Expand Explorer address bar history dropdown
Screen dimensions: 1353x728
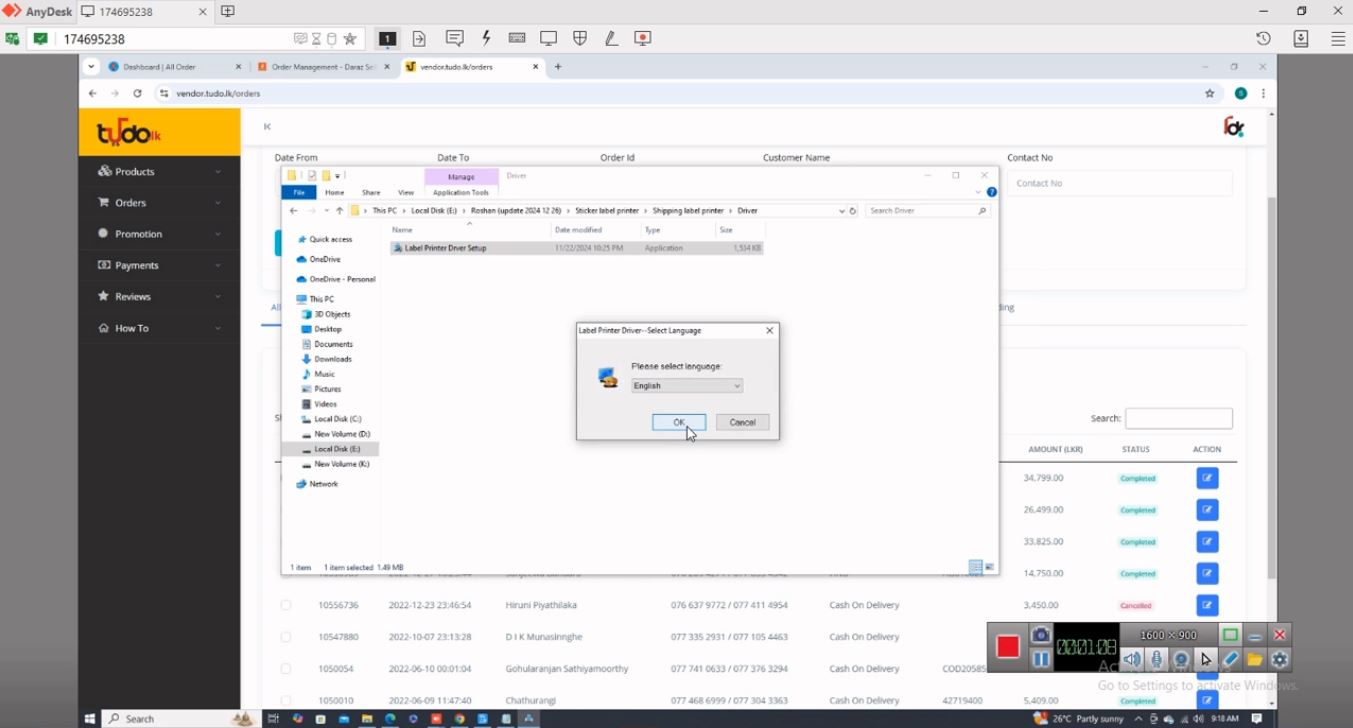point(841,211)
